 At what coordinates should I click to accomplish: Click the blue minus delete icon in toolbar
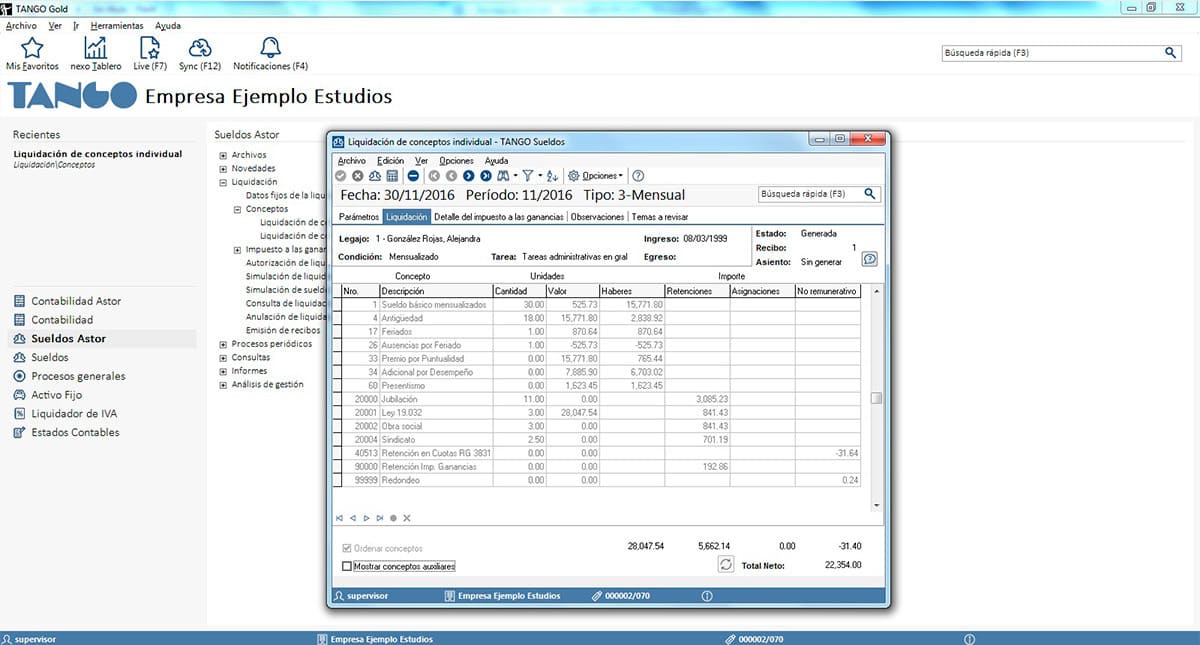[x=413, y=175]
